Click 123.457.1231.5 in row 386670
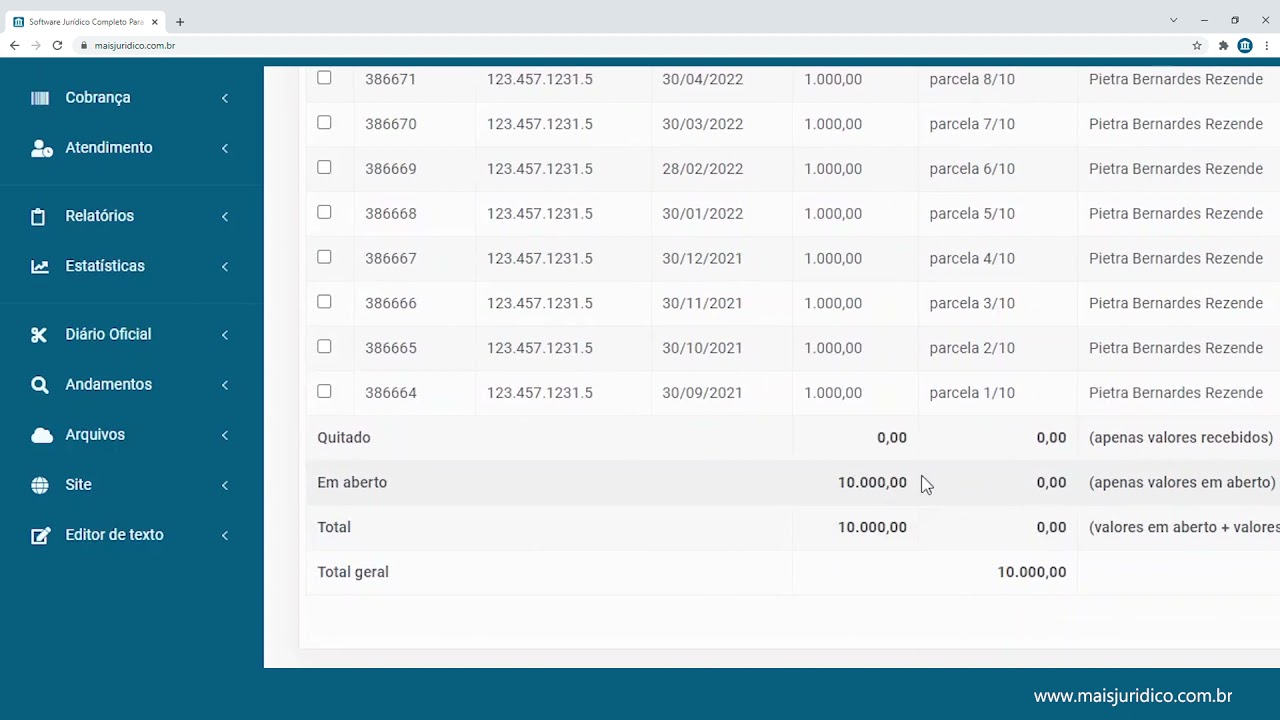Image resolution: width=1280 pixels, height=720 pixels. [540, 124]
